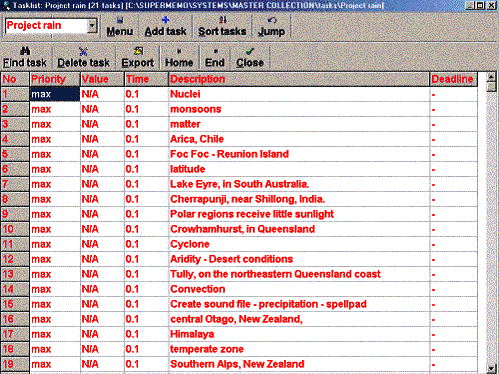Click the Jump arrow icon
Image resolution: width=499 pixels, height=374 pixels.
(x=272, y=20)
